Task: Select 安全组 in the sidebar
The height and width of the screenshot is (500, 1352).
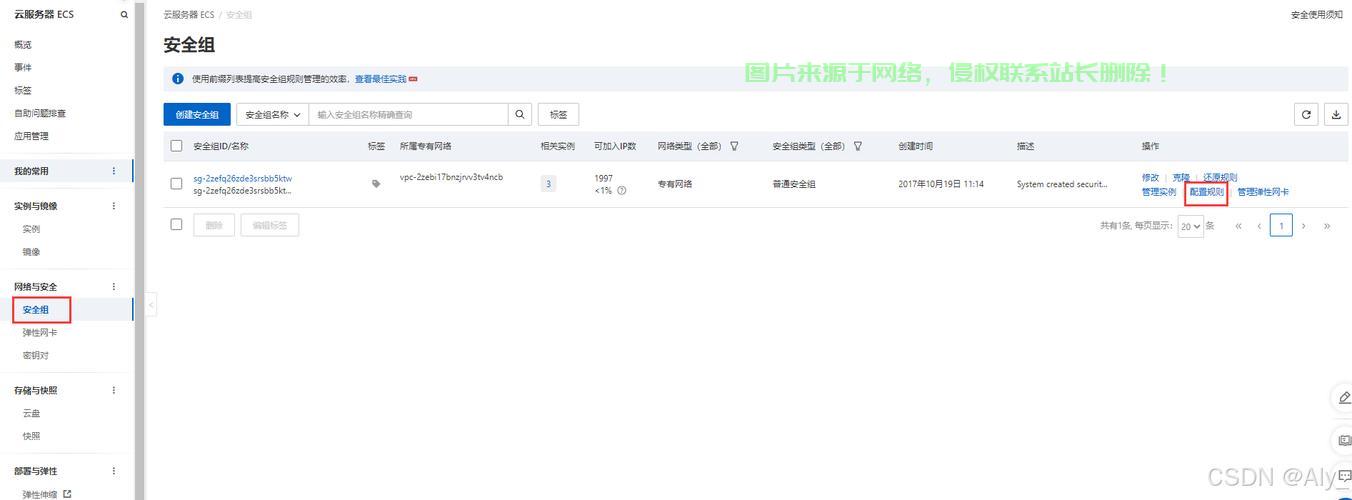Action: click(36, 310)
